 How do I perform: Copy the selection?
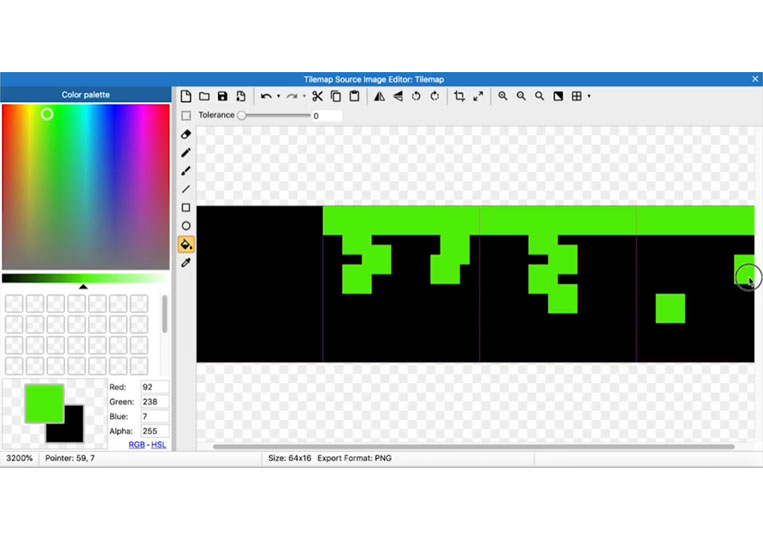click(336, 96)
